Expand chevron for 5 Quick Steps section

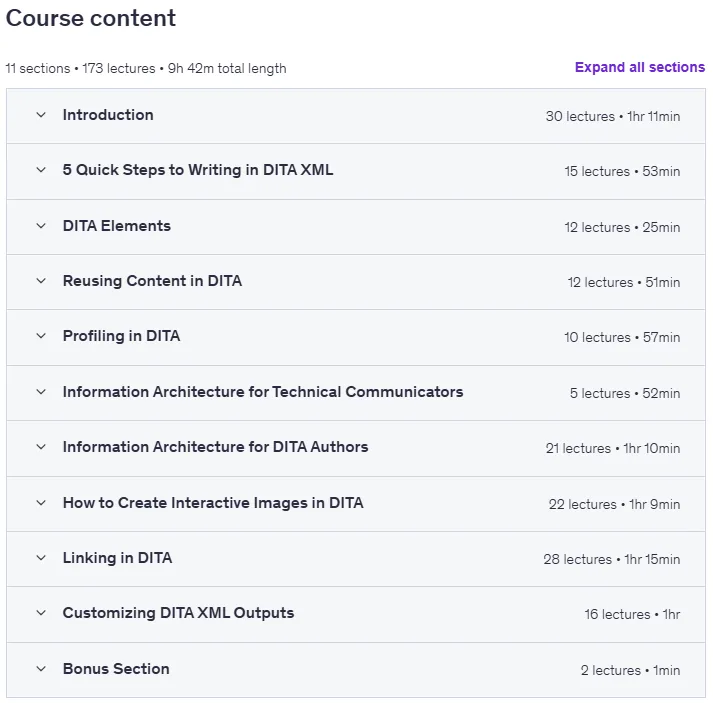41,170
